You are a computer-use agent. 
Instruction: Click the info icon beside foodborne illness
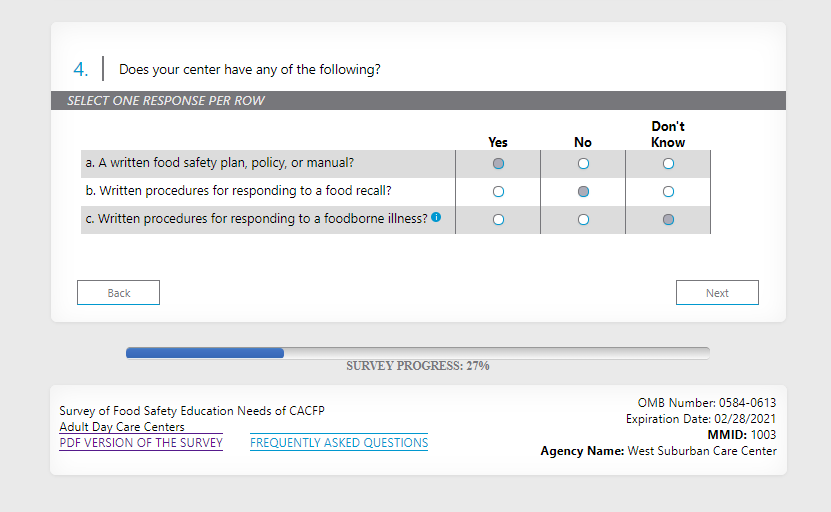(436, 218)
